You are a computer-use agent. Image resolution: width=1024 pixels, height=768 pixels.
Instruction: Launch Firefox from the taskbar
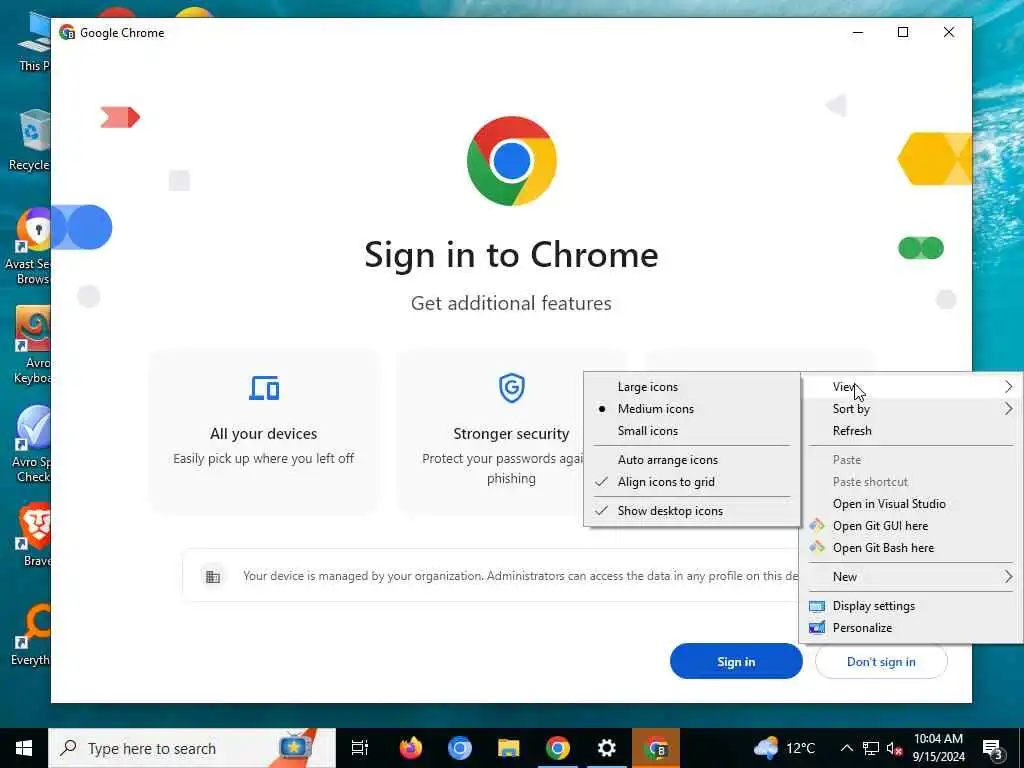[411, 748]
